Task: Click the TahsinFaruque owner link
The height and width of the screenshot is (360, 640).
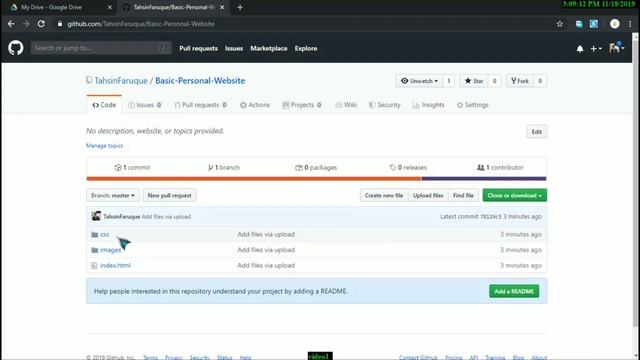Action: (121, 81)
